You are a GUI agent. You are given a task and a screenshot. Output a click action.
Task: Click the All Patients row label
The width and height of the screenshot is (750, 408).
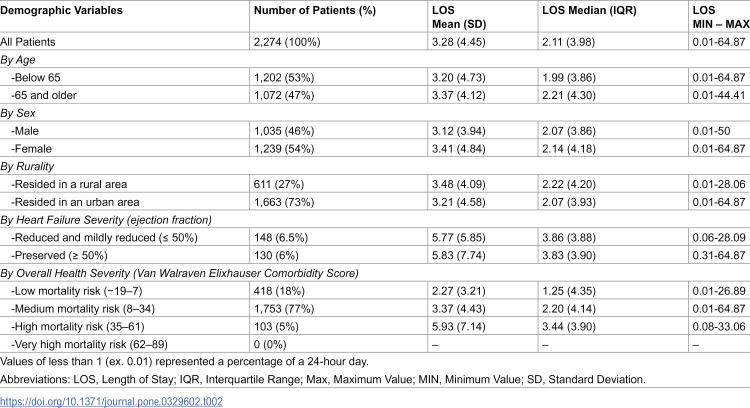[x=28, y=42]
